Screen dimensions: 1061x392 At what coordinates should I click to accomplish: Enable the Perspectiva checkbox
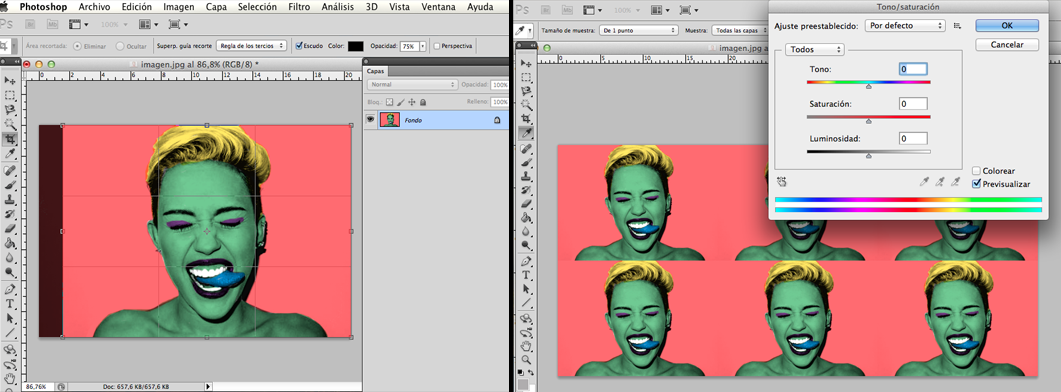437,46
